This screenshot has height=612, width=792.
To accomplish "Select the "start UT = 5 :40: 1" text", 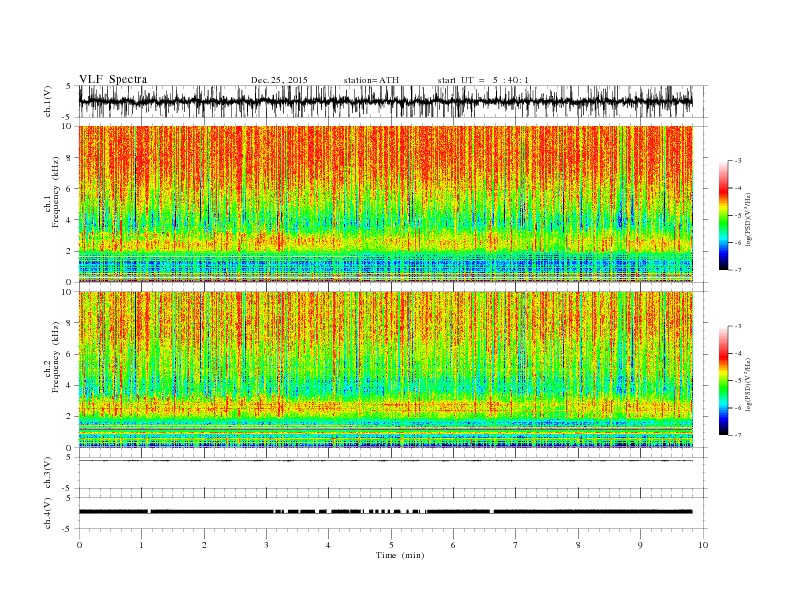I will click(483, 80).
